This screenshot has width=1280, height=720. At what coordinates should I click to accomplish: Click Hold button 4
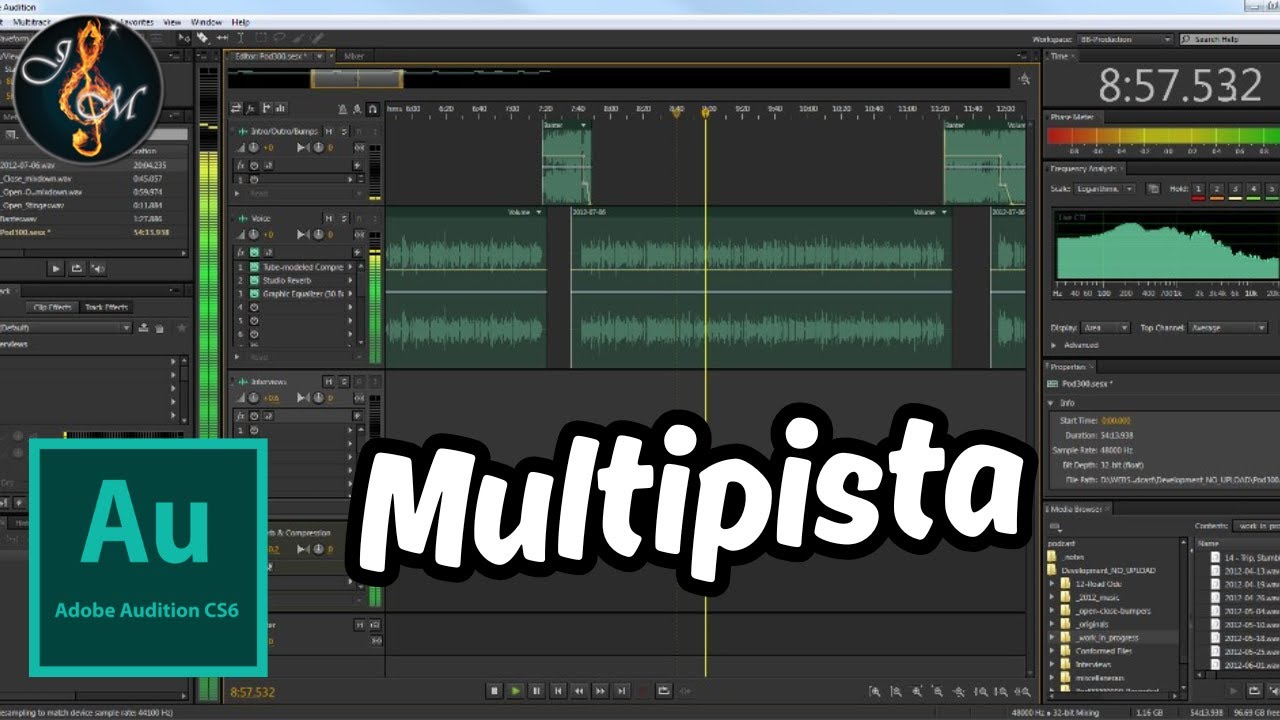point(1254,188)
